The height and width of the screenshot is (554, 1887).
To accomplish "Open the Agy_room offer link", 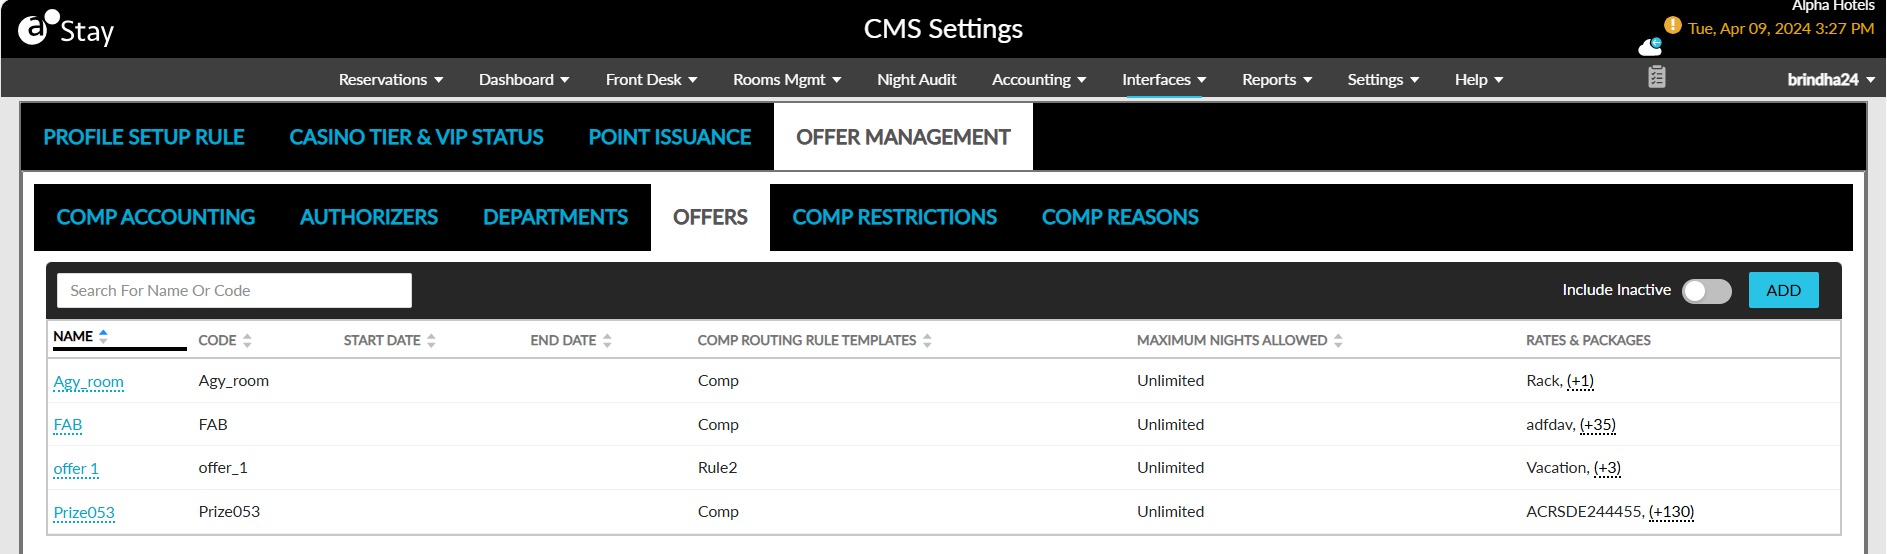I will pyautogui.click(x=89, y=382).
